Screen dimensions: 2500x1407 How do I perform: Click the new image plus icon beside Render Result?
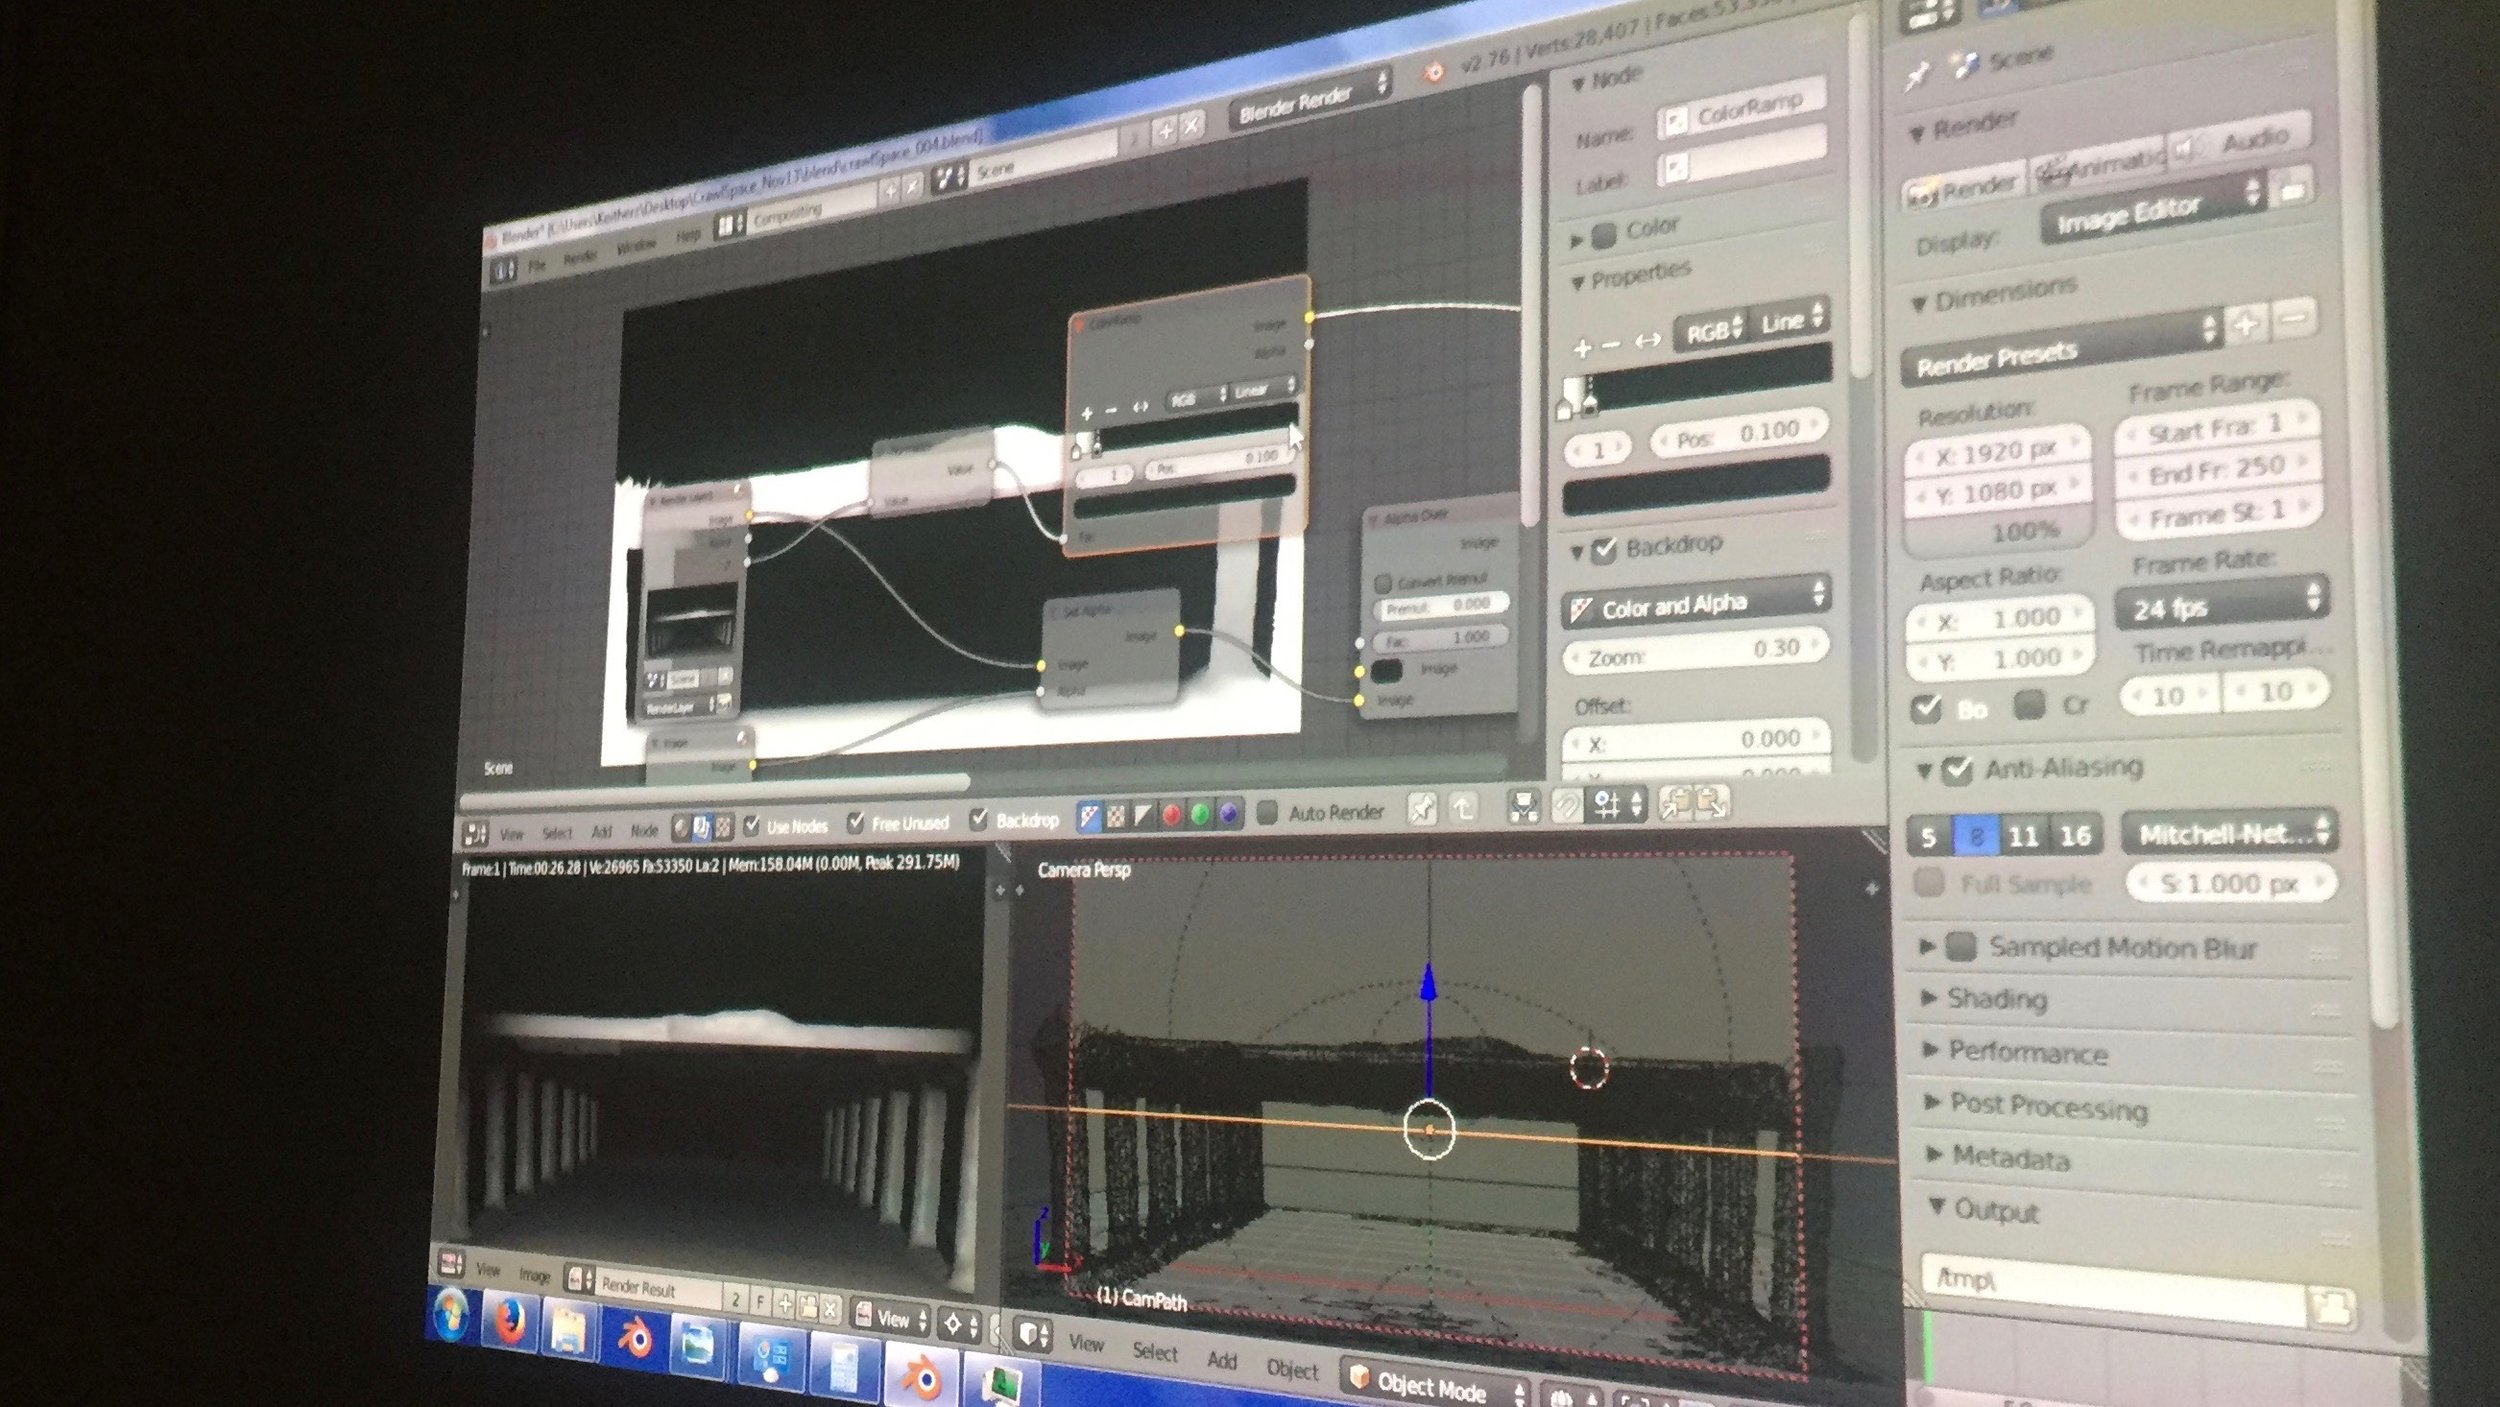click(785, 1303)
